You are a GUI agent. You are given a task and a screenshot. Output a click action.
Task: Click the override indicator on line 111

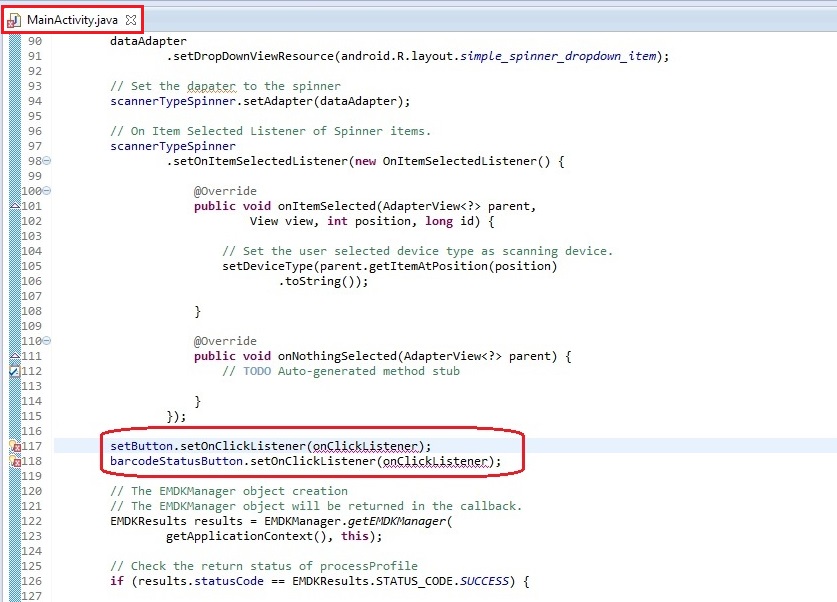(x=14, y=356)
